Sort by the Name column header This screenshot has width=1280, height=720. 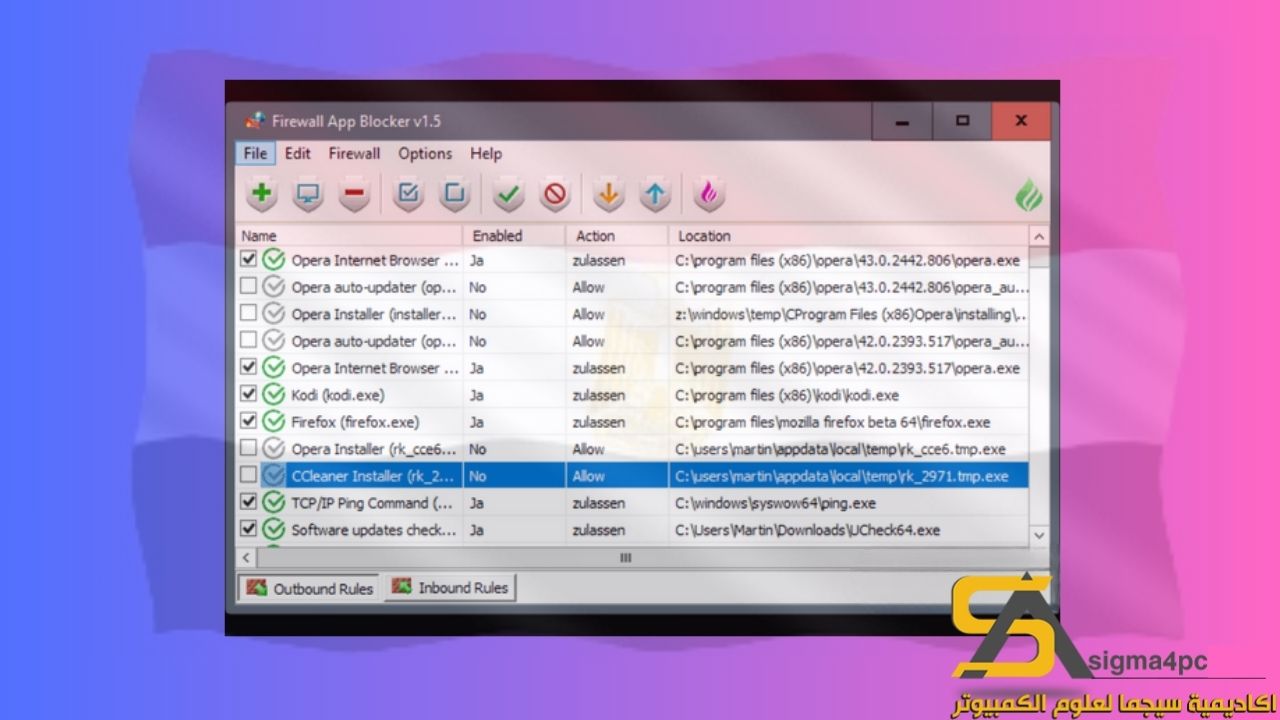click(350, 236)
